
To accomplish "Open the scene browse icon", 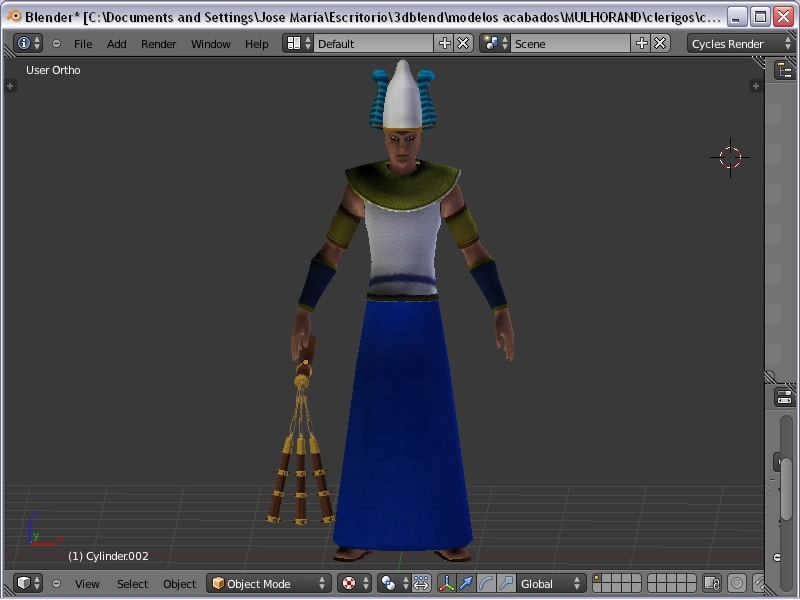I will (495, 43).
